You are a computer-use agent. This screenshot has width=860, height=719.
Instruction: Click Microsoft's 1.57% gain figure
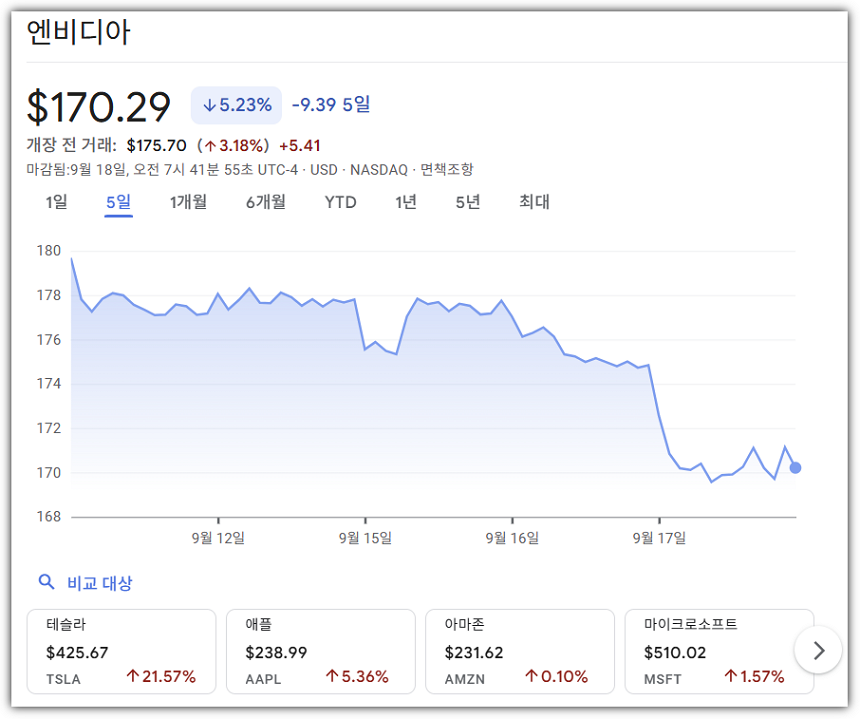pyautogui.click(x=754, y=677)
